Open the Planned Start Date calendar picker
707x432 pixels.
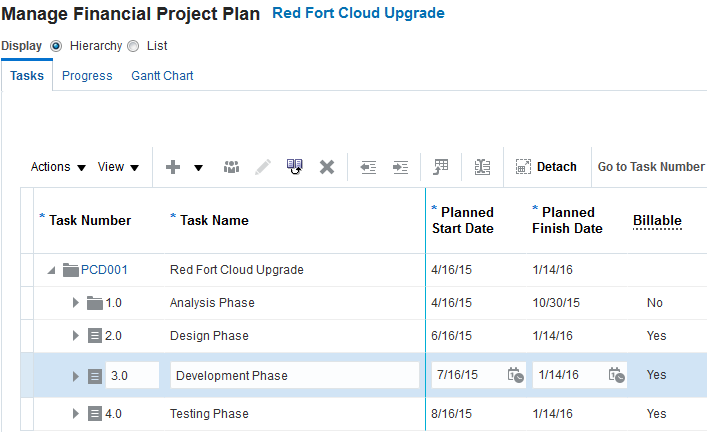click(515, 375)
